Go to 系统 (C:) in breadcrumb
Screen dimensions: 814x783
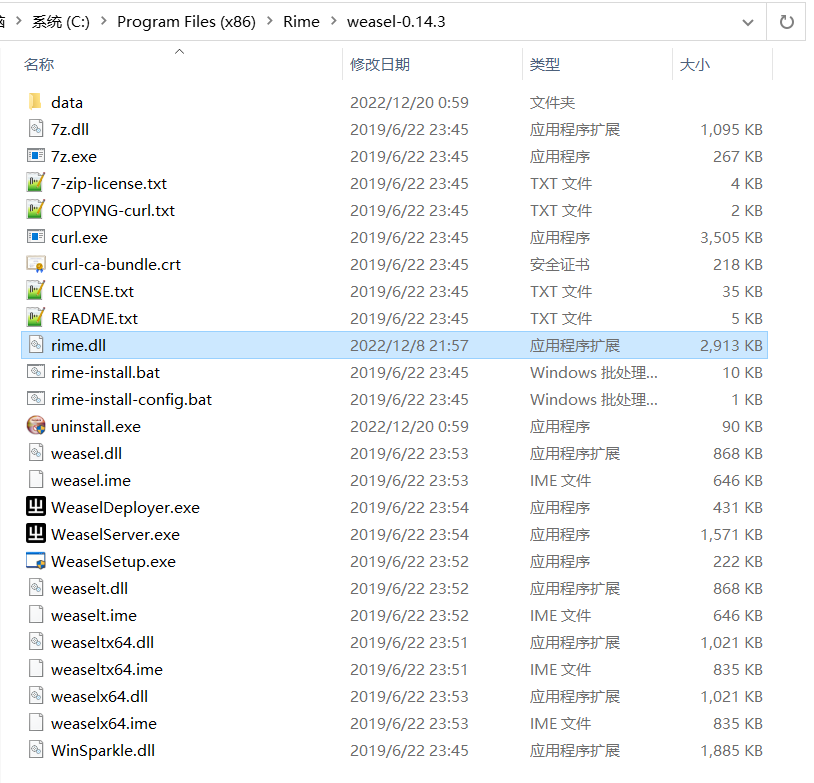coord(61,22)
